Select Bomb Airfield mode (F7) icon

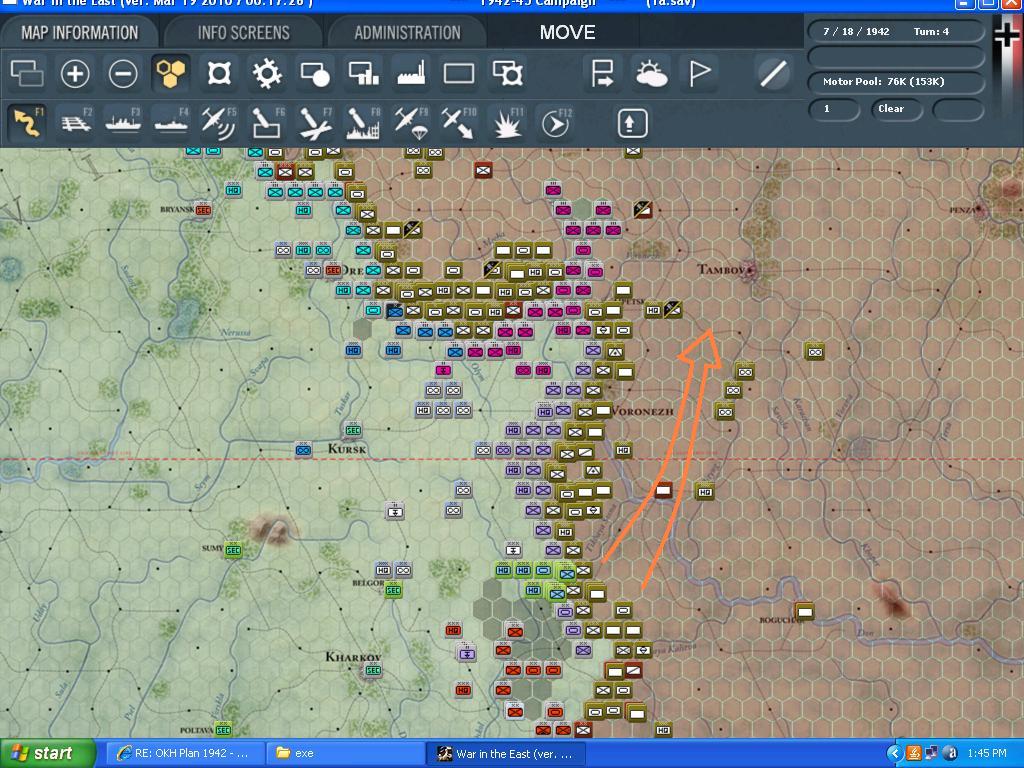click(315, 123)
